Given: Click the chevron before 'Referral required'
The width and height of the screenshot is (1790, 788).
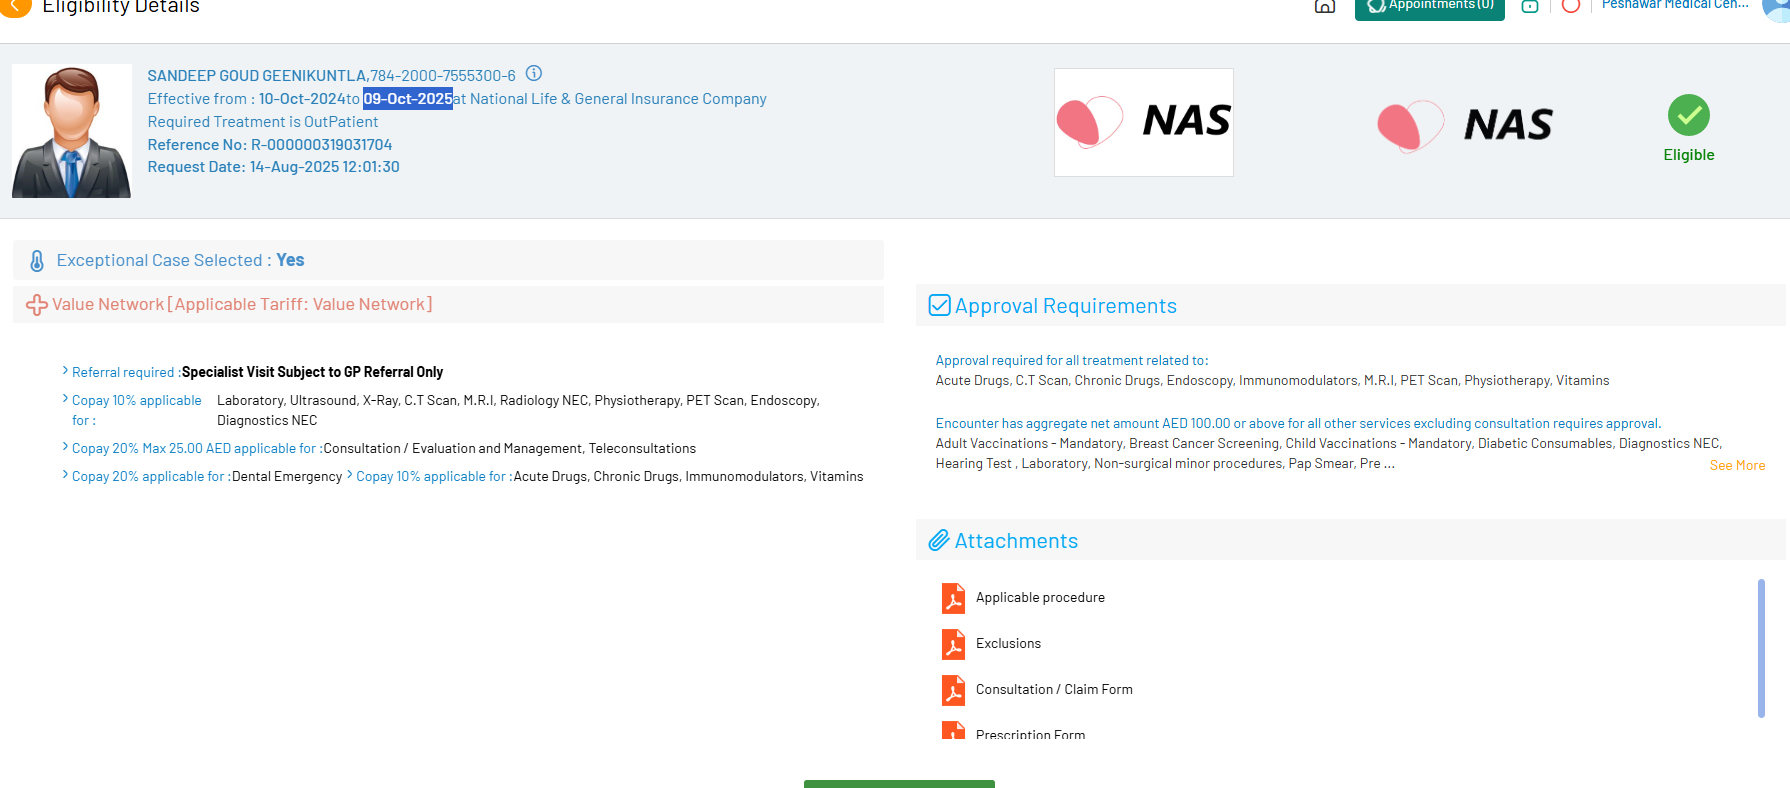Looking at the screenshot, I should click(65, 371).
